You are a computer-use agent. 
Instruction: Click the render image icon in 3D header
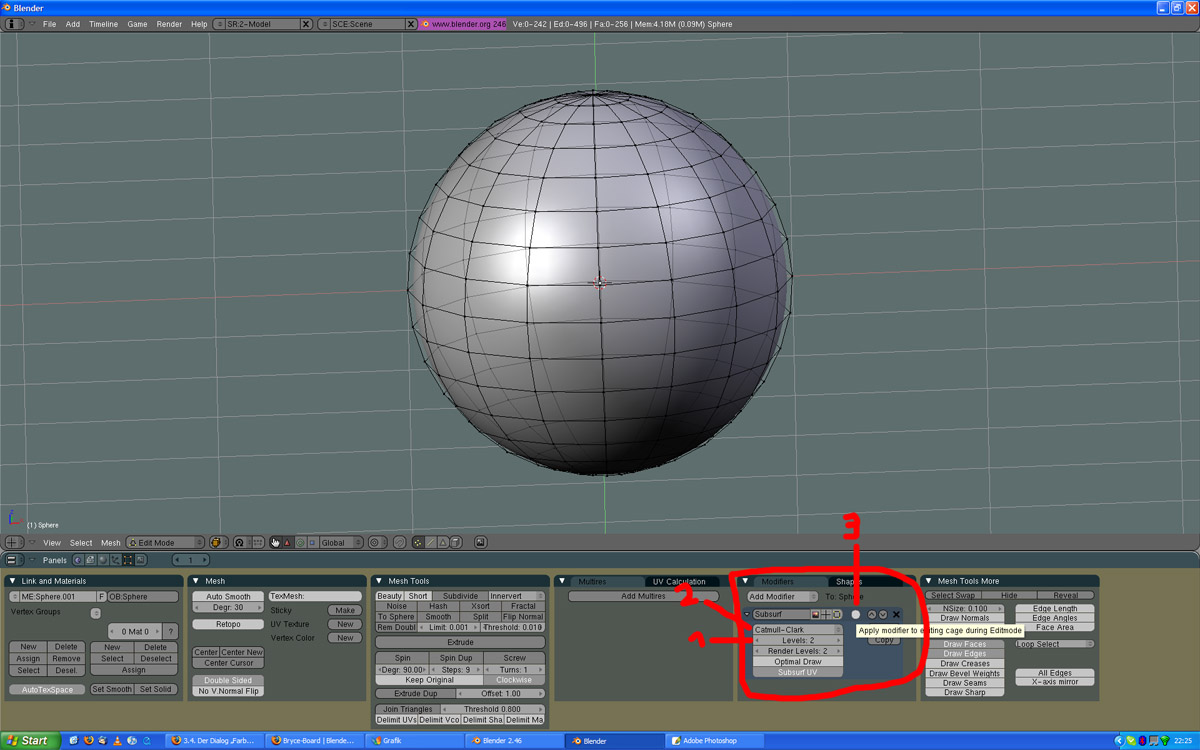(480, 542)
